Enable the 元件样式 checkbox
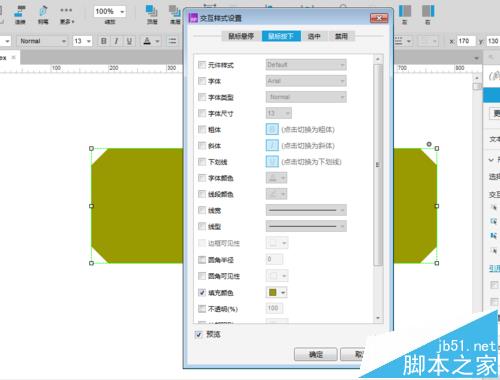 click(x=202, y=65)
